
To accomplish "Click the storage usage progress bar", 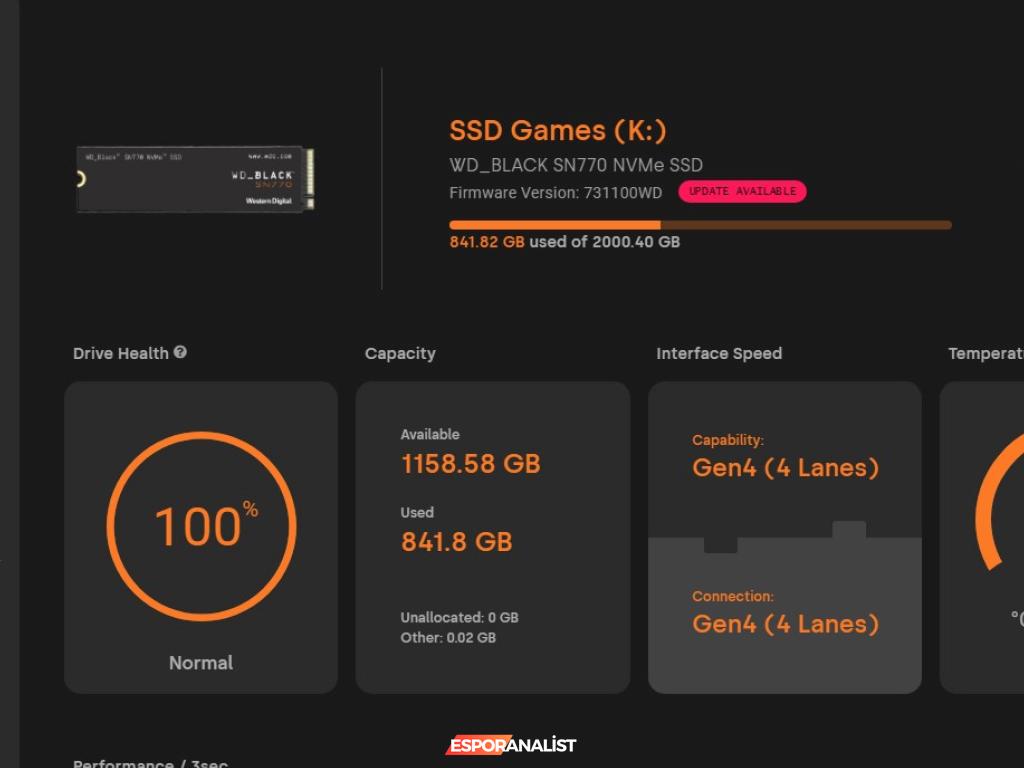I will 700,224.
